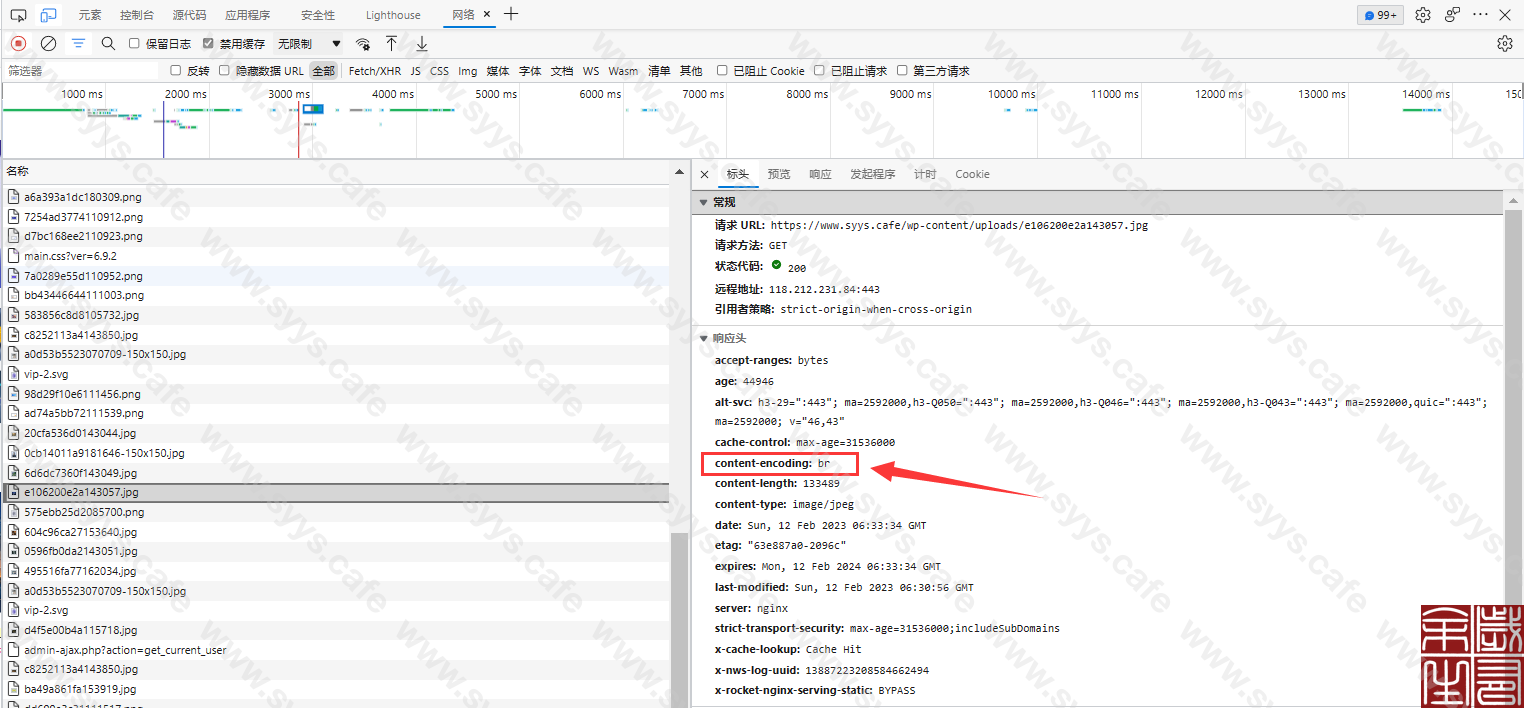Click the add new tool plus icon
The height and width of the screenshot is (708, 1524).
(511, 14)
